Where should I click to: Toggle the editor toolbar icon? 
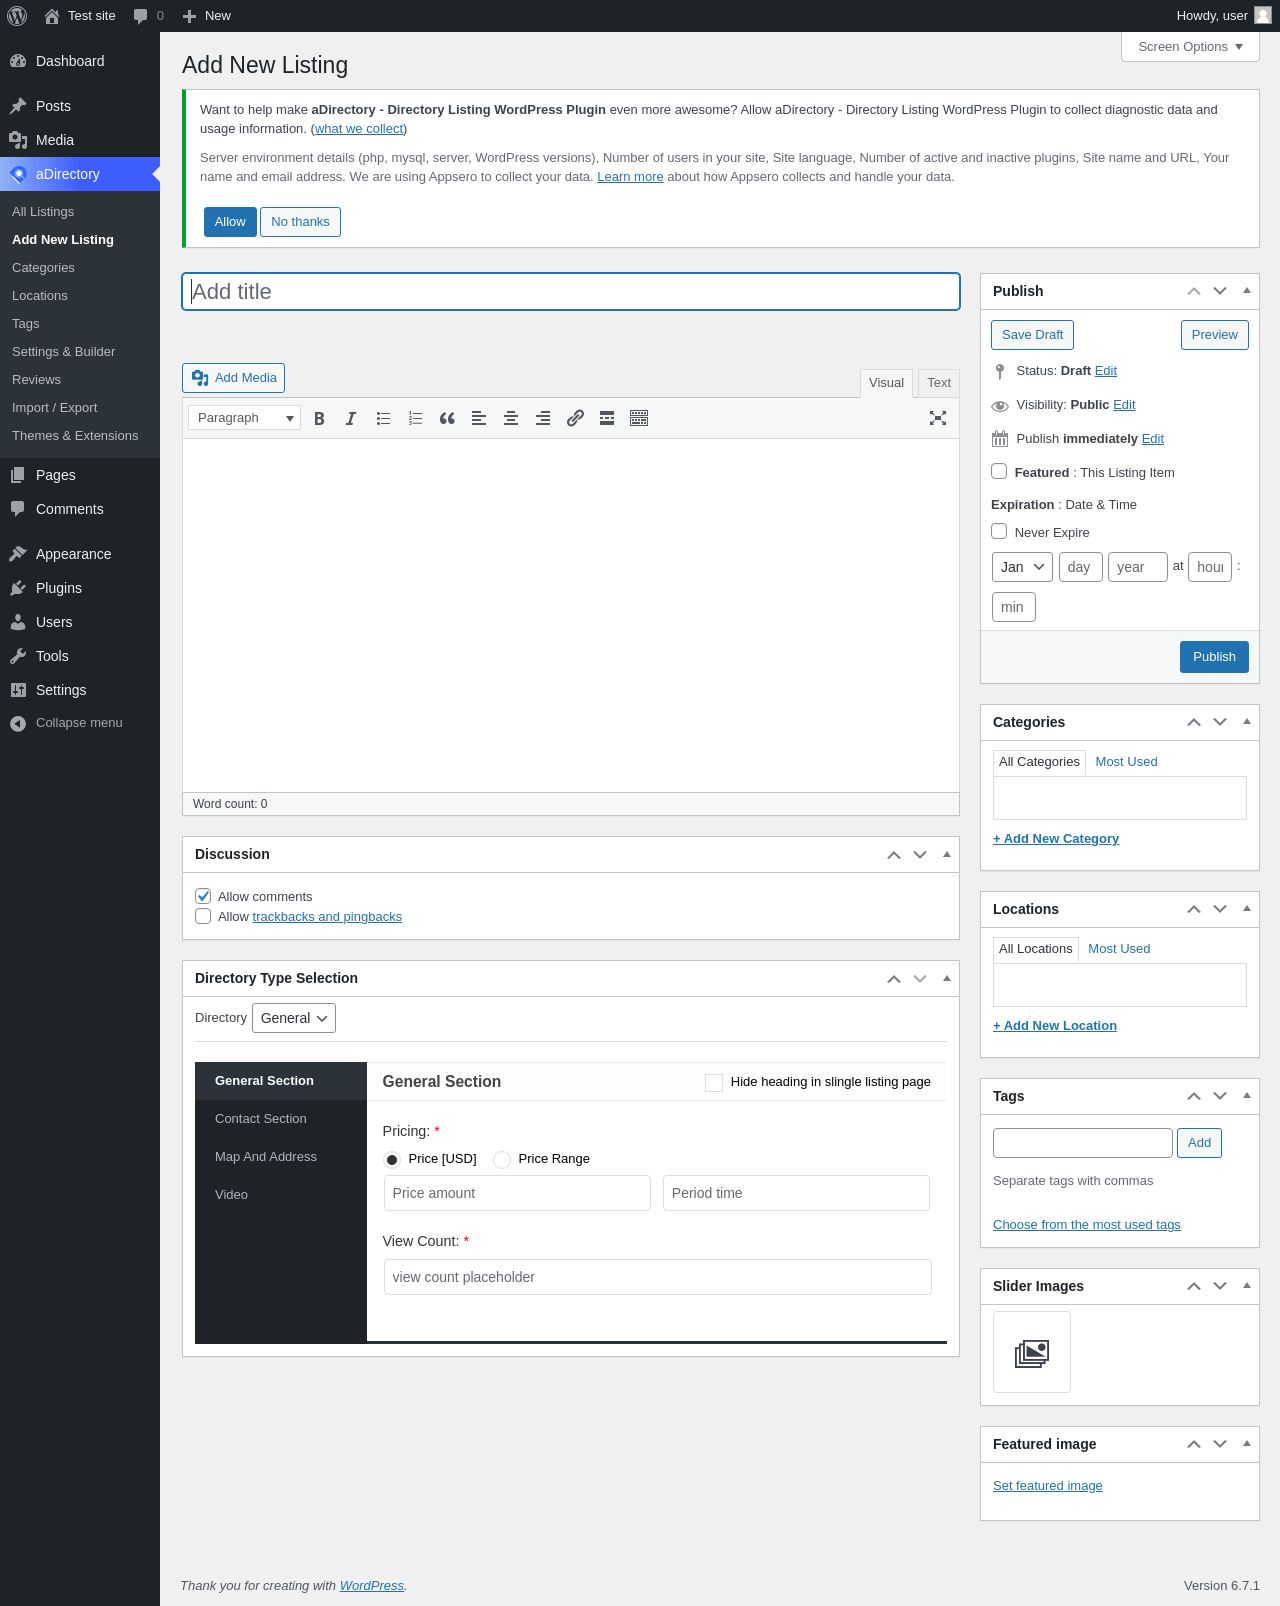tap(639, 418)
